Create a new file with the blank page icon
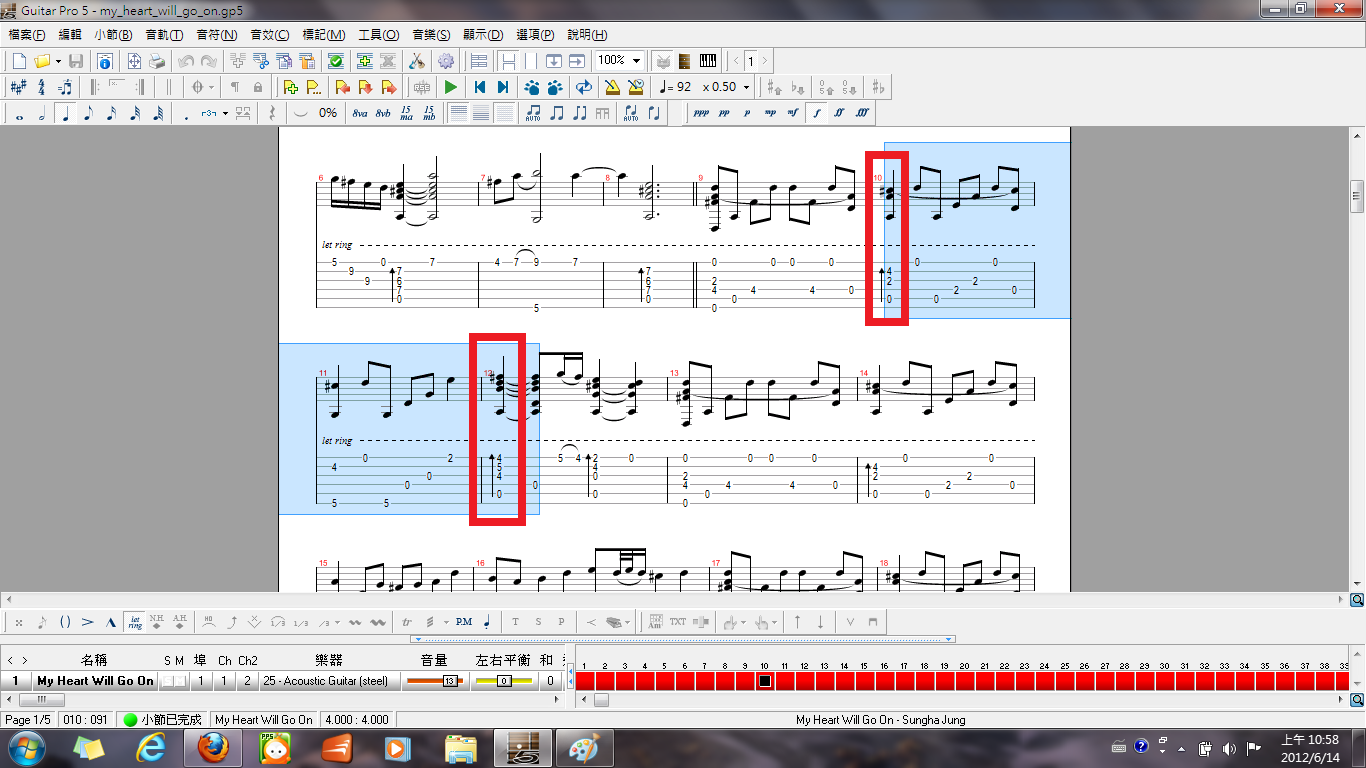This screenshot has height=768, width=1366. [19, 61]
